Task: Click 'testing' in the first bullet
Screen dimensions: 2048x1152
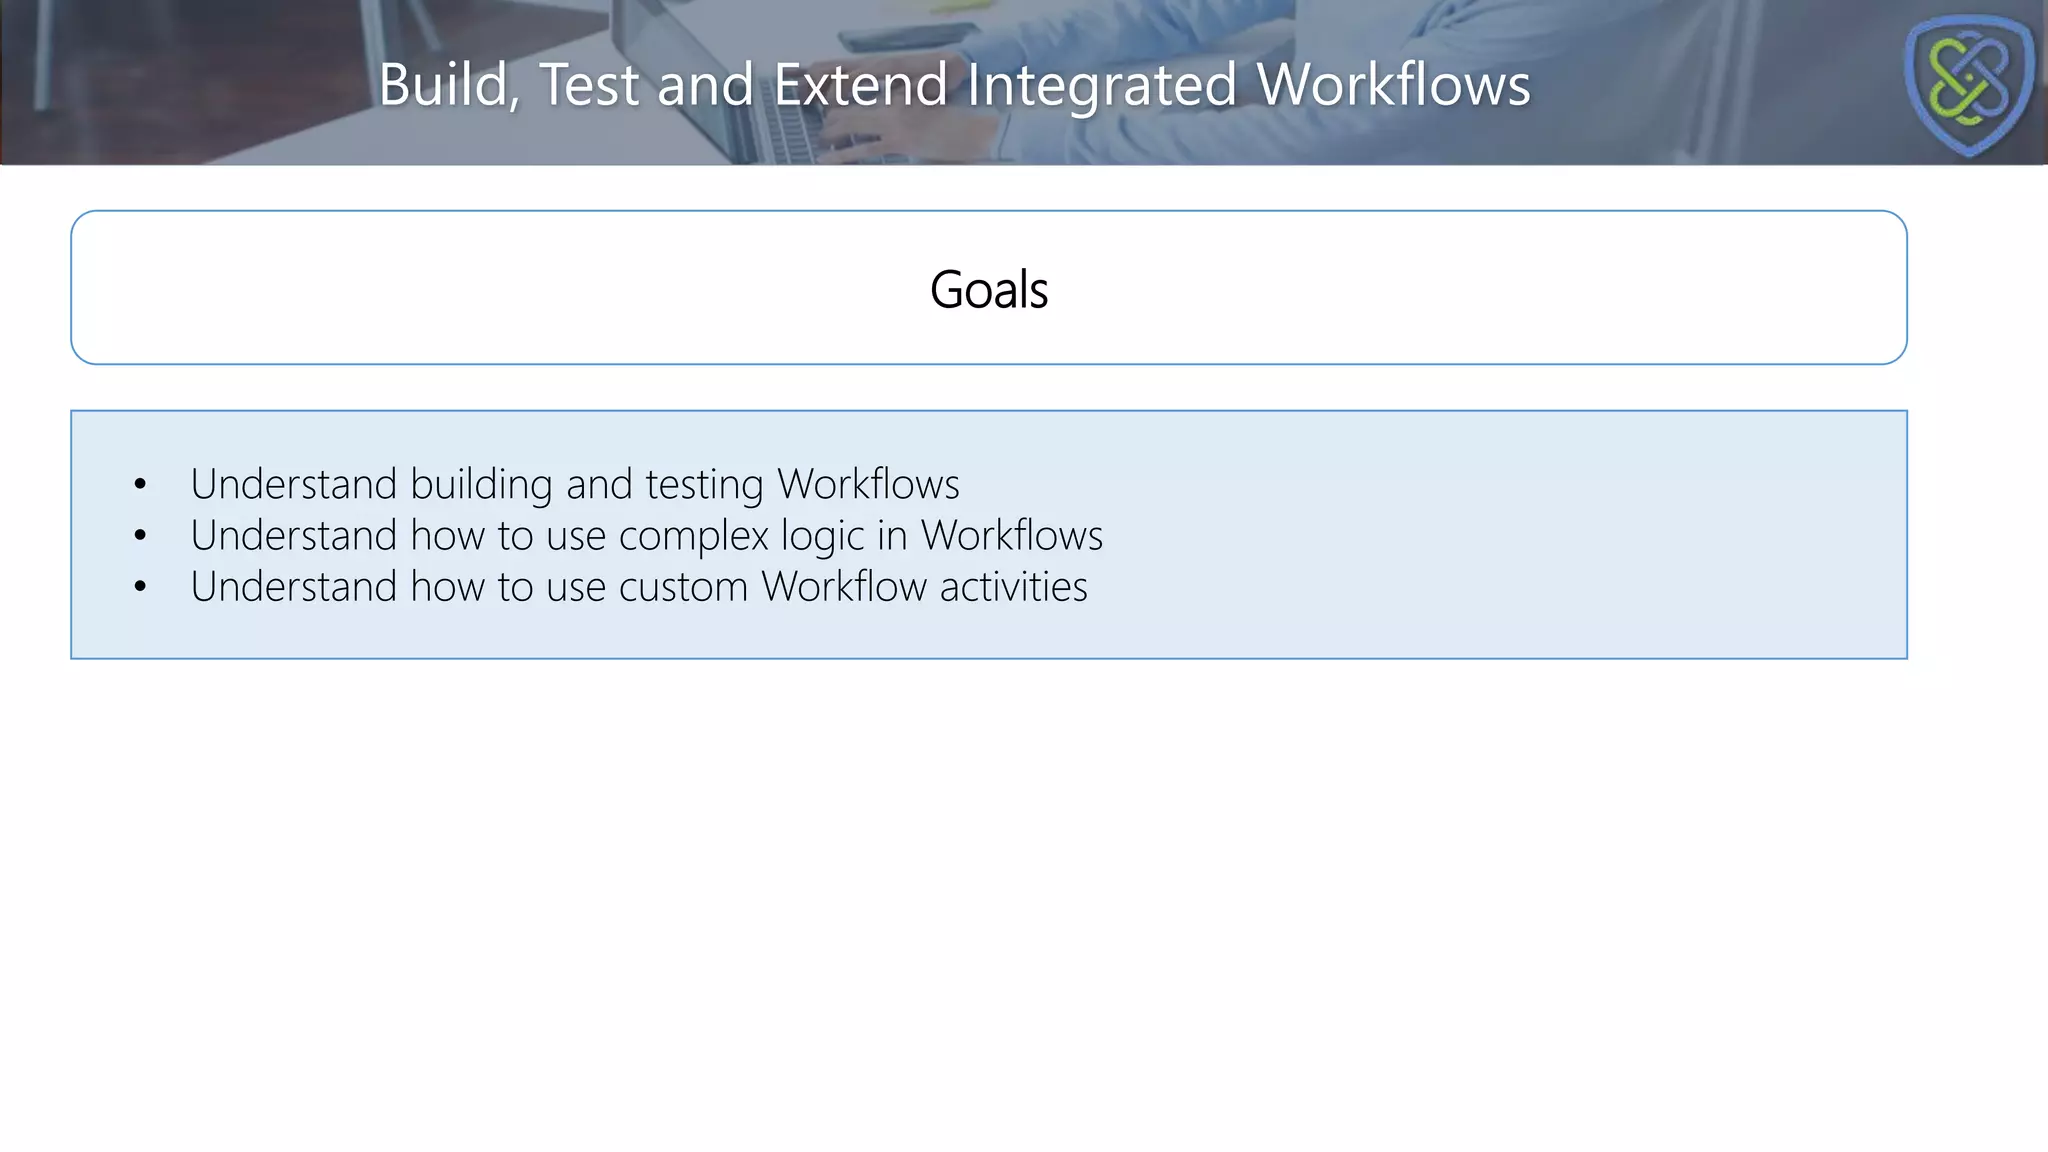Action: coord(704,484)
